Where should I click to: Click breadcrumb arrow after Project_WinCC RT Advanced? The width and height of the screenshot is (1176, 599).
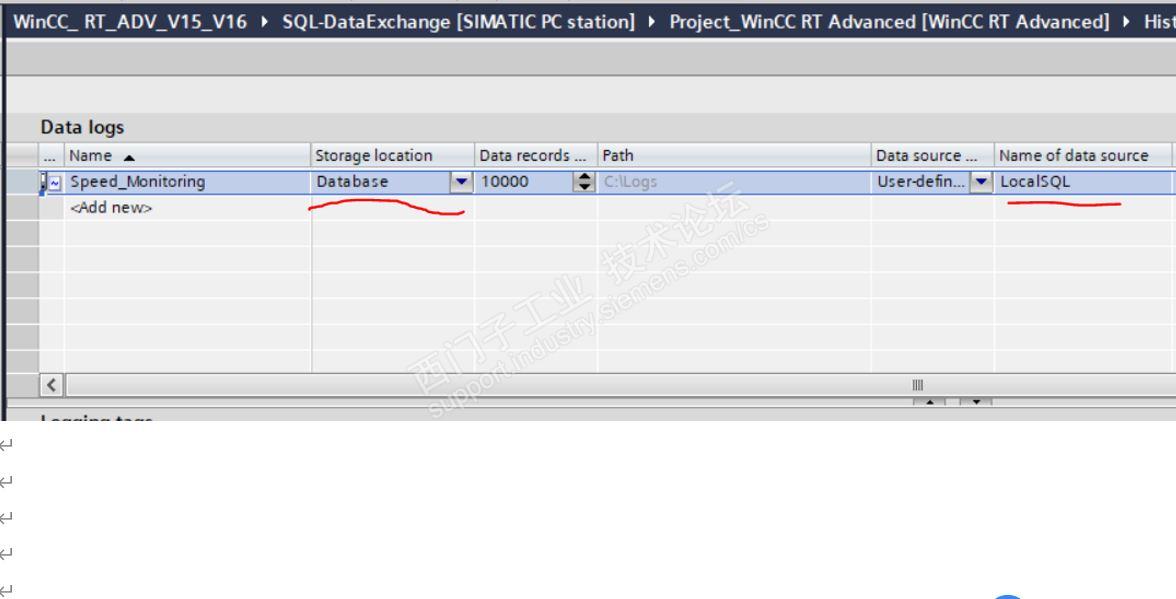click(1126, 22)
